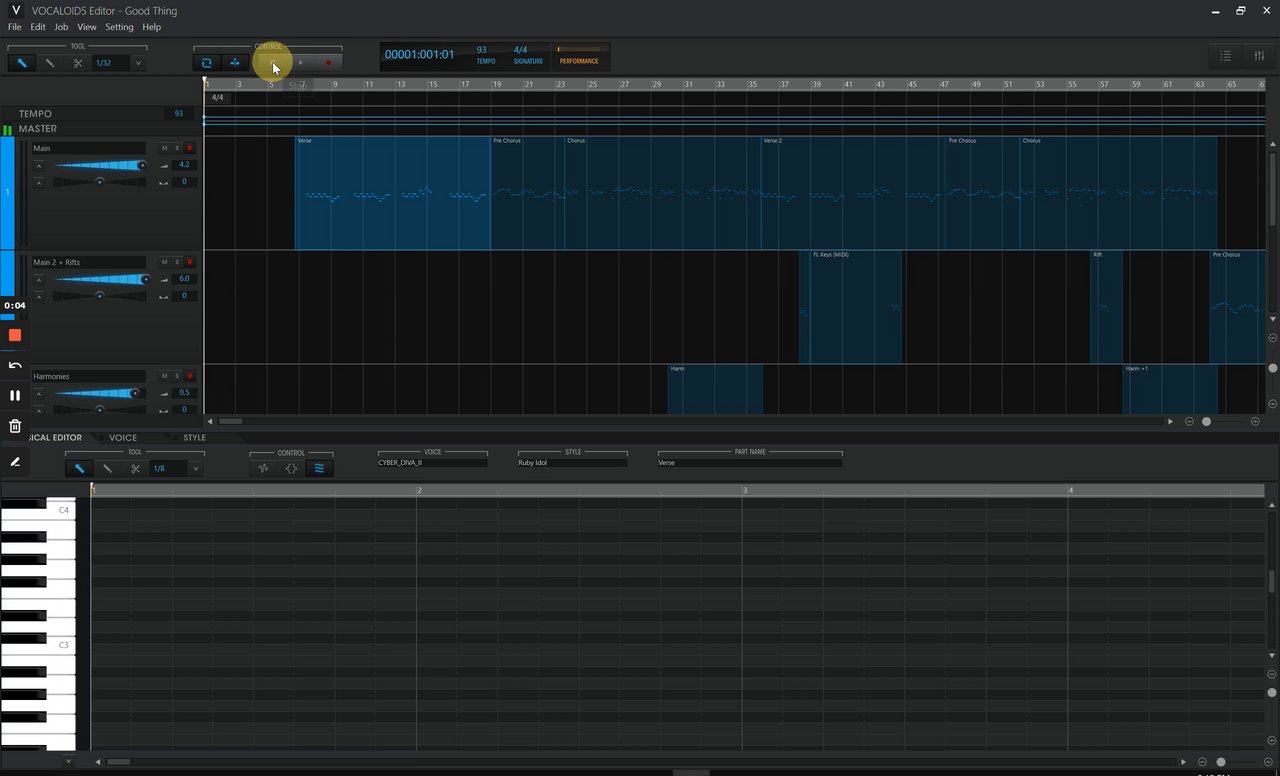
Task: Solo the Main 2 + Rifts track
Action: pyautogui.click(x=177, y=262)
